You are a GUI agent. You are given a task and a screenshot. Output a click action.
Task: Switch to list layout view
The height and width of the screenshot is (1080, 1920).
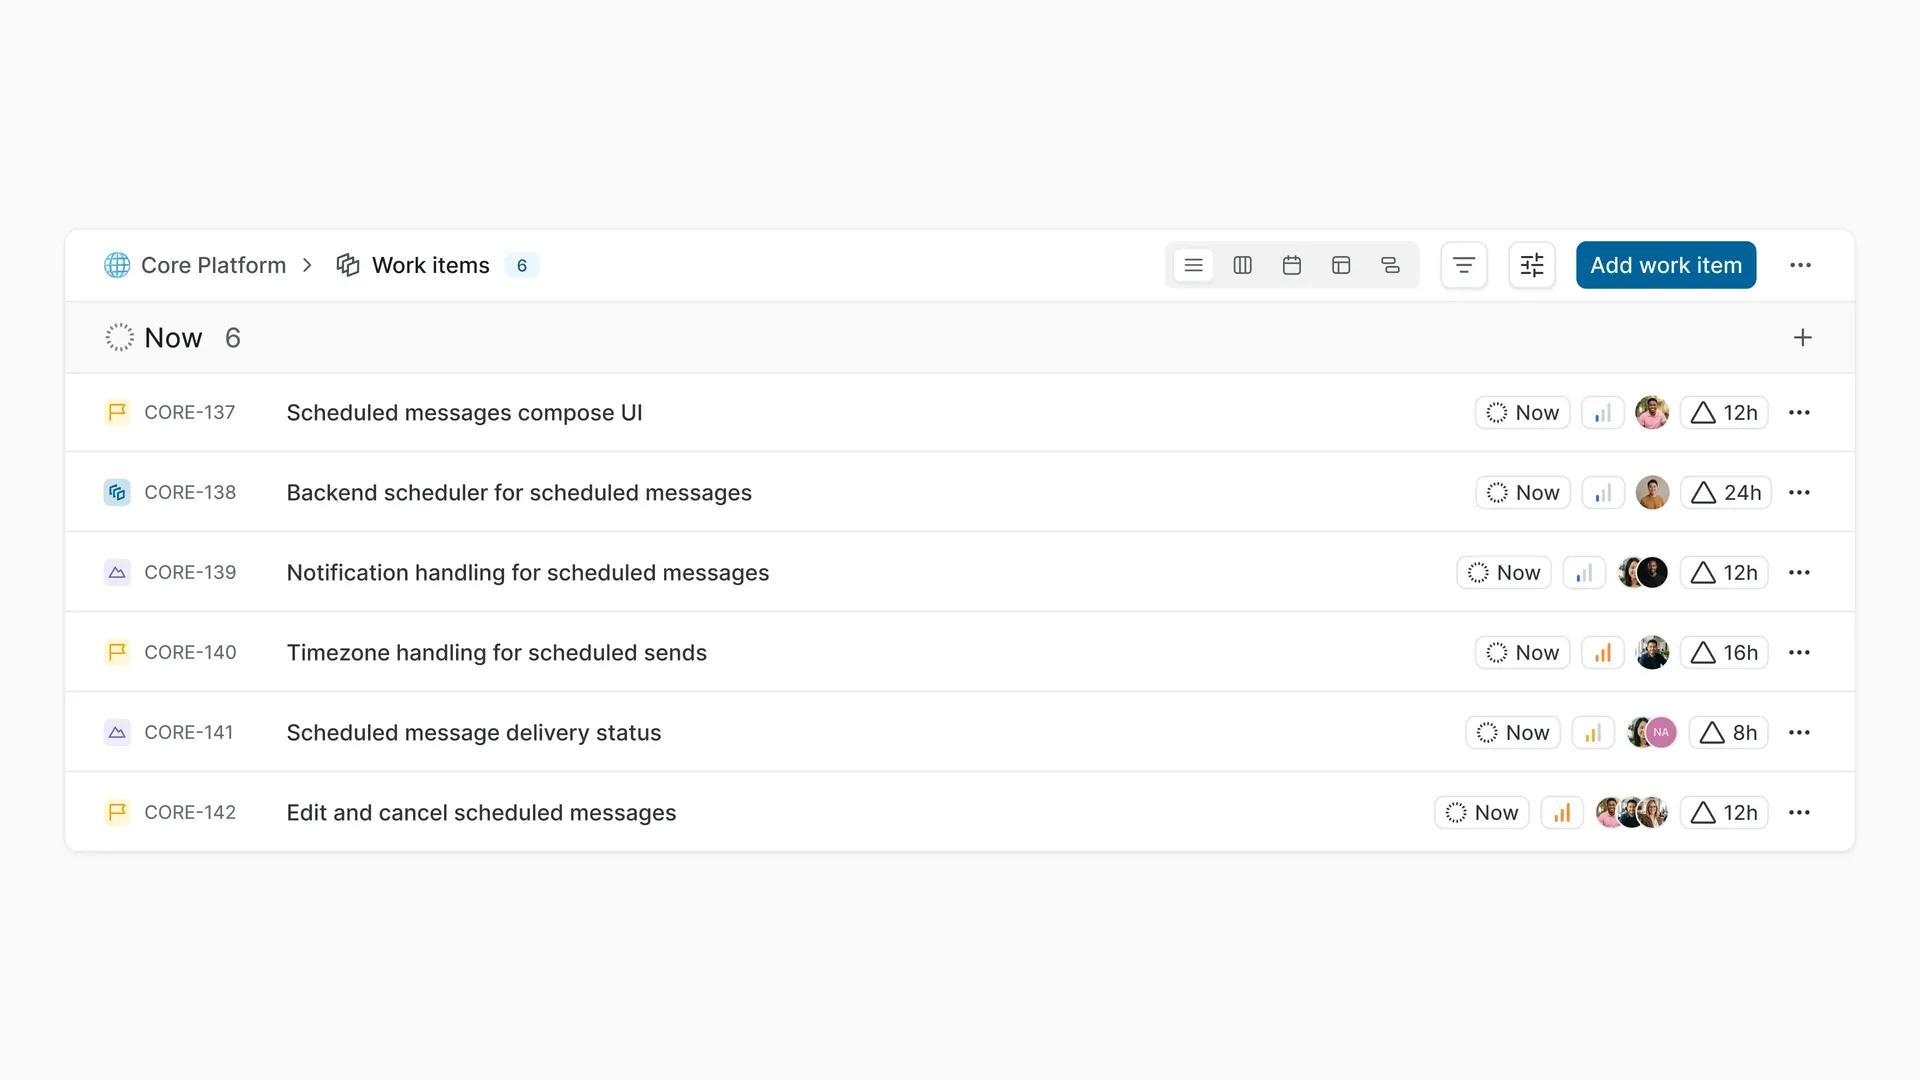click(x=1193, y=265)
